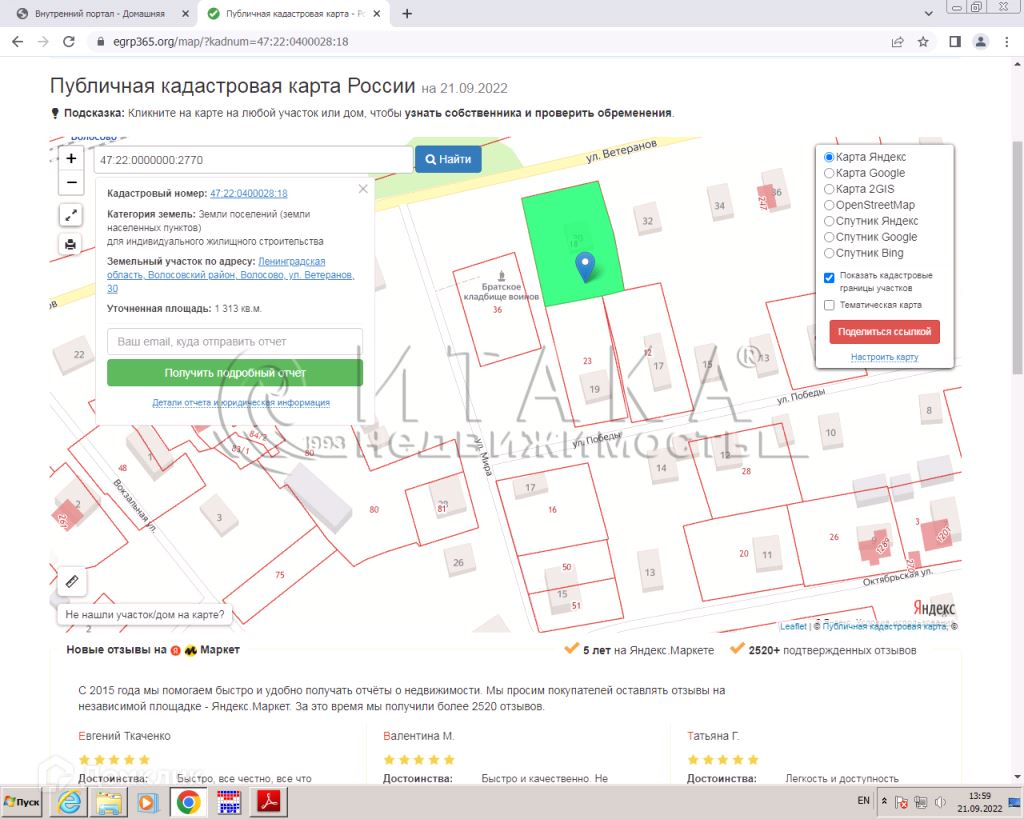This screenshot has height=819, width=1024.
Task: Click Поделиться ссылкой button
Action: tap(884, 332)
